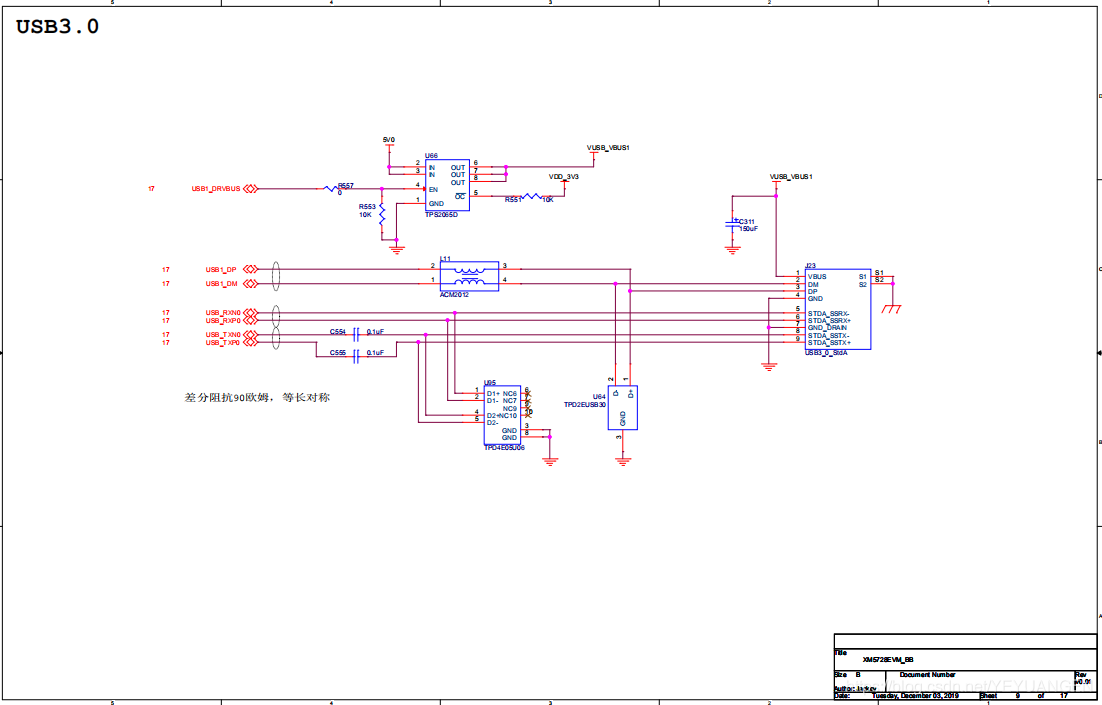Click the R551 10K pull-up resistor
Image resolution: width=1102 pixels, height=705 pixels.
coord(529,197)
